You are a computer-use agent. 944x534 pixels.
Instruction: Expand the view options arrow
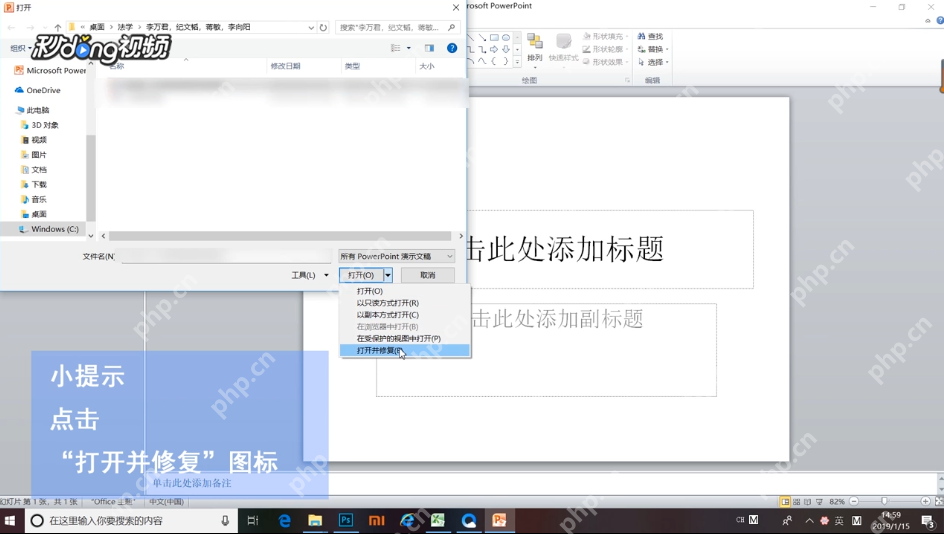(409, 48)
